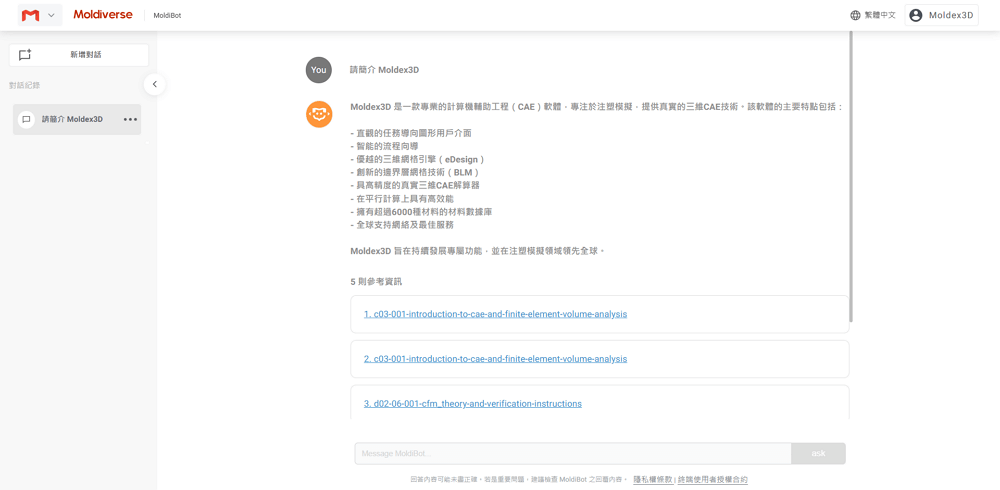Click the bullet 在平行計算上具有高效能

(402, 198)
